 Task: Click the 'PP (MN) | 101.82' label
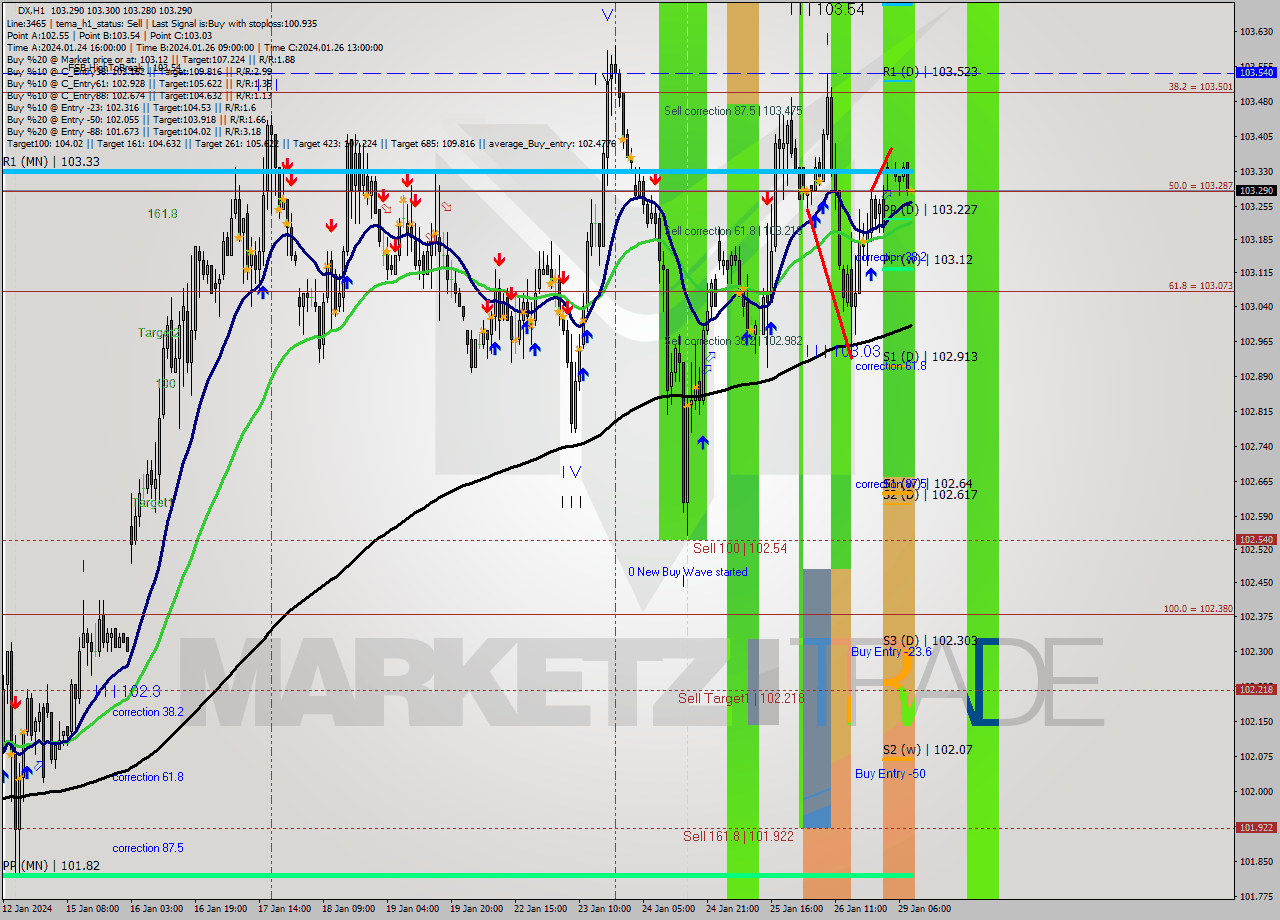[x=51, y=865]
